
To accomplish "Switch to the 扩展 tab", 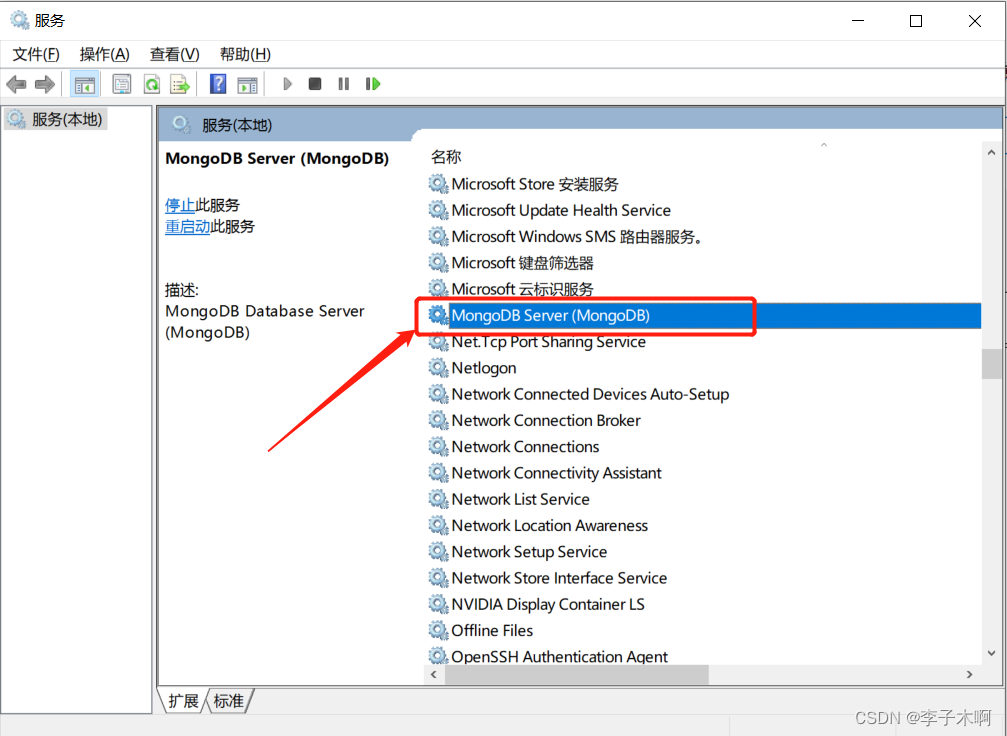I will 184,701.
